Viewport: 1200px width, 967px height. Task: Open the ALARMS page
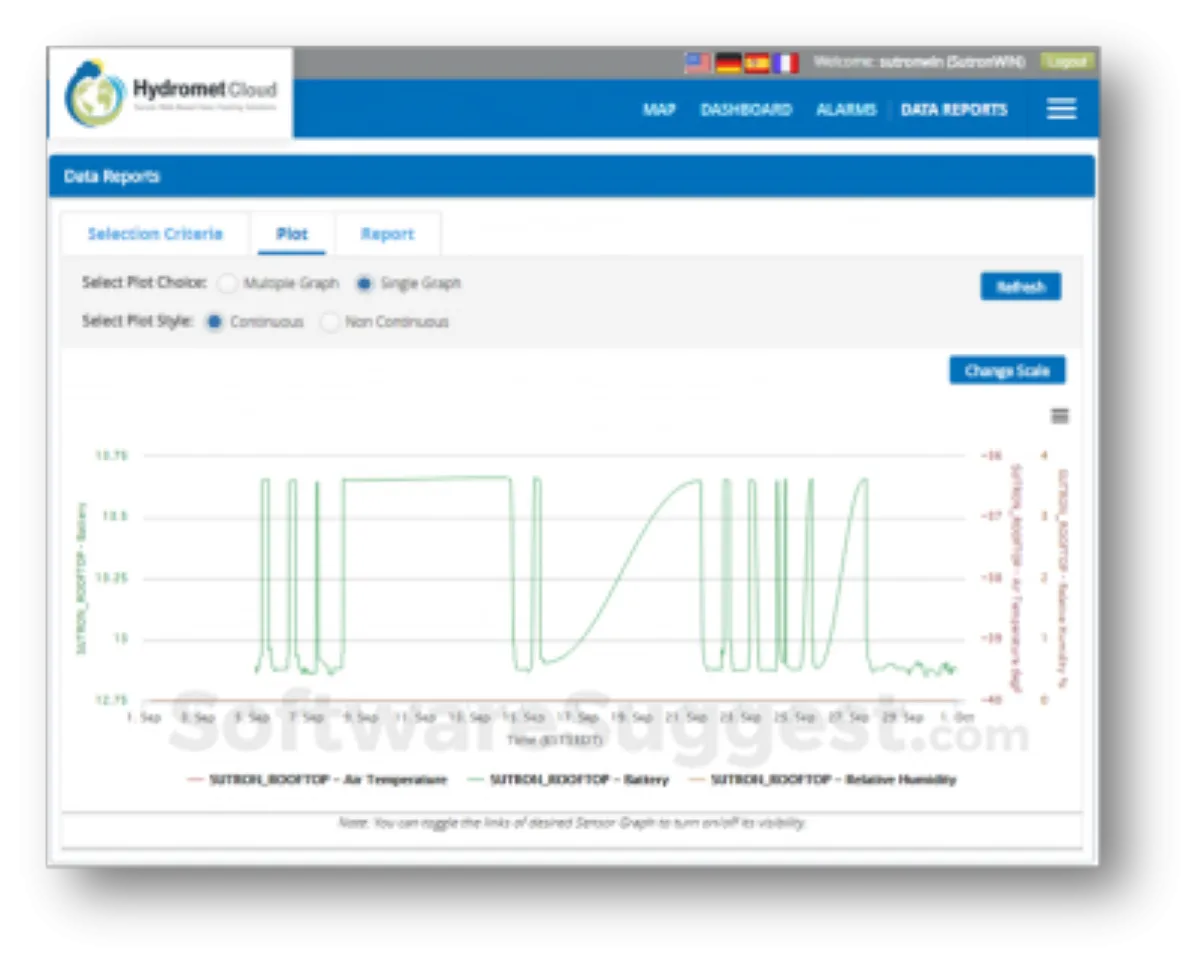tap(846, 110)
